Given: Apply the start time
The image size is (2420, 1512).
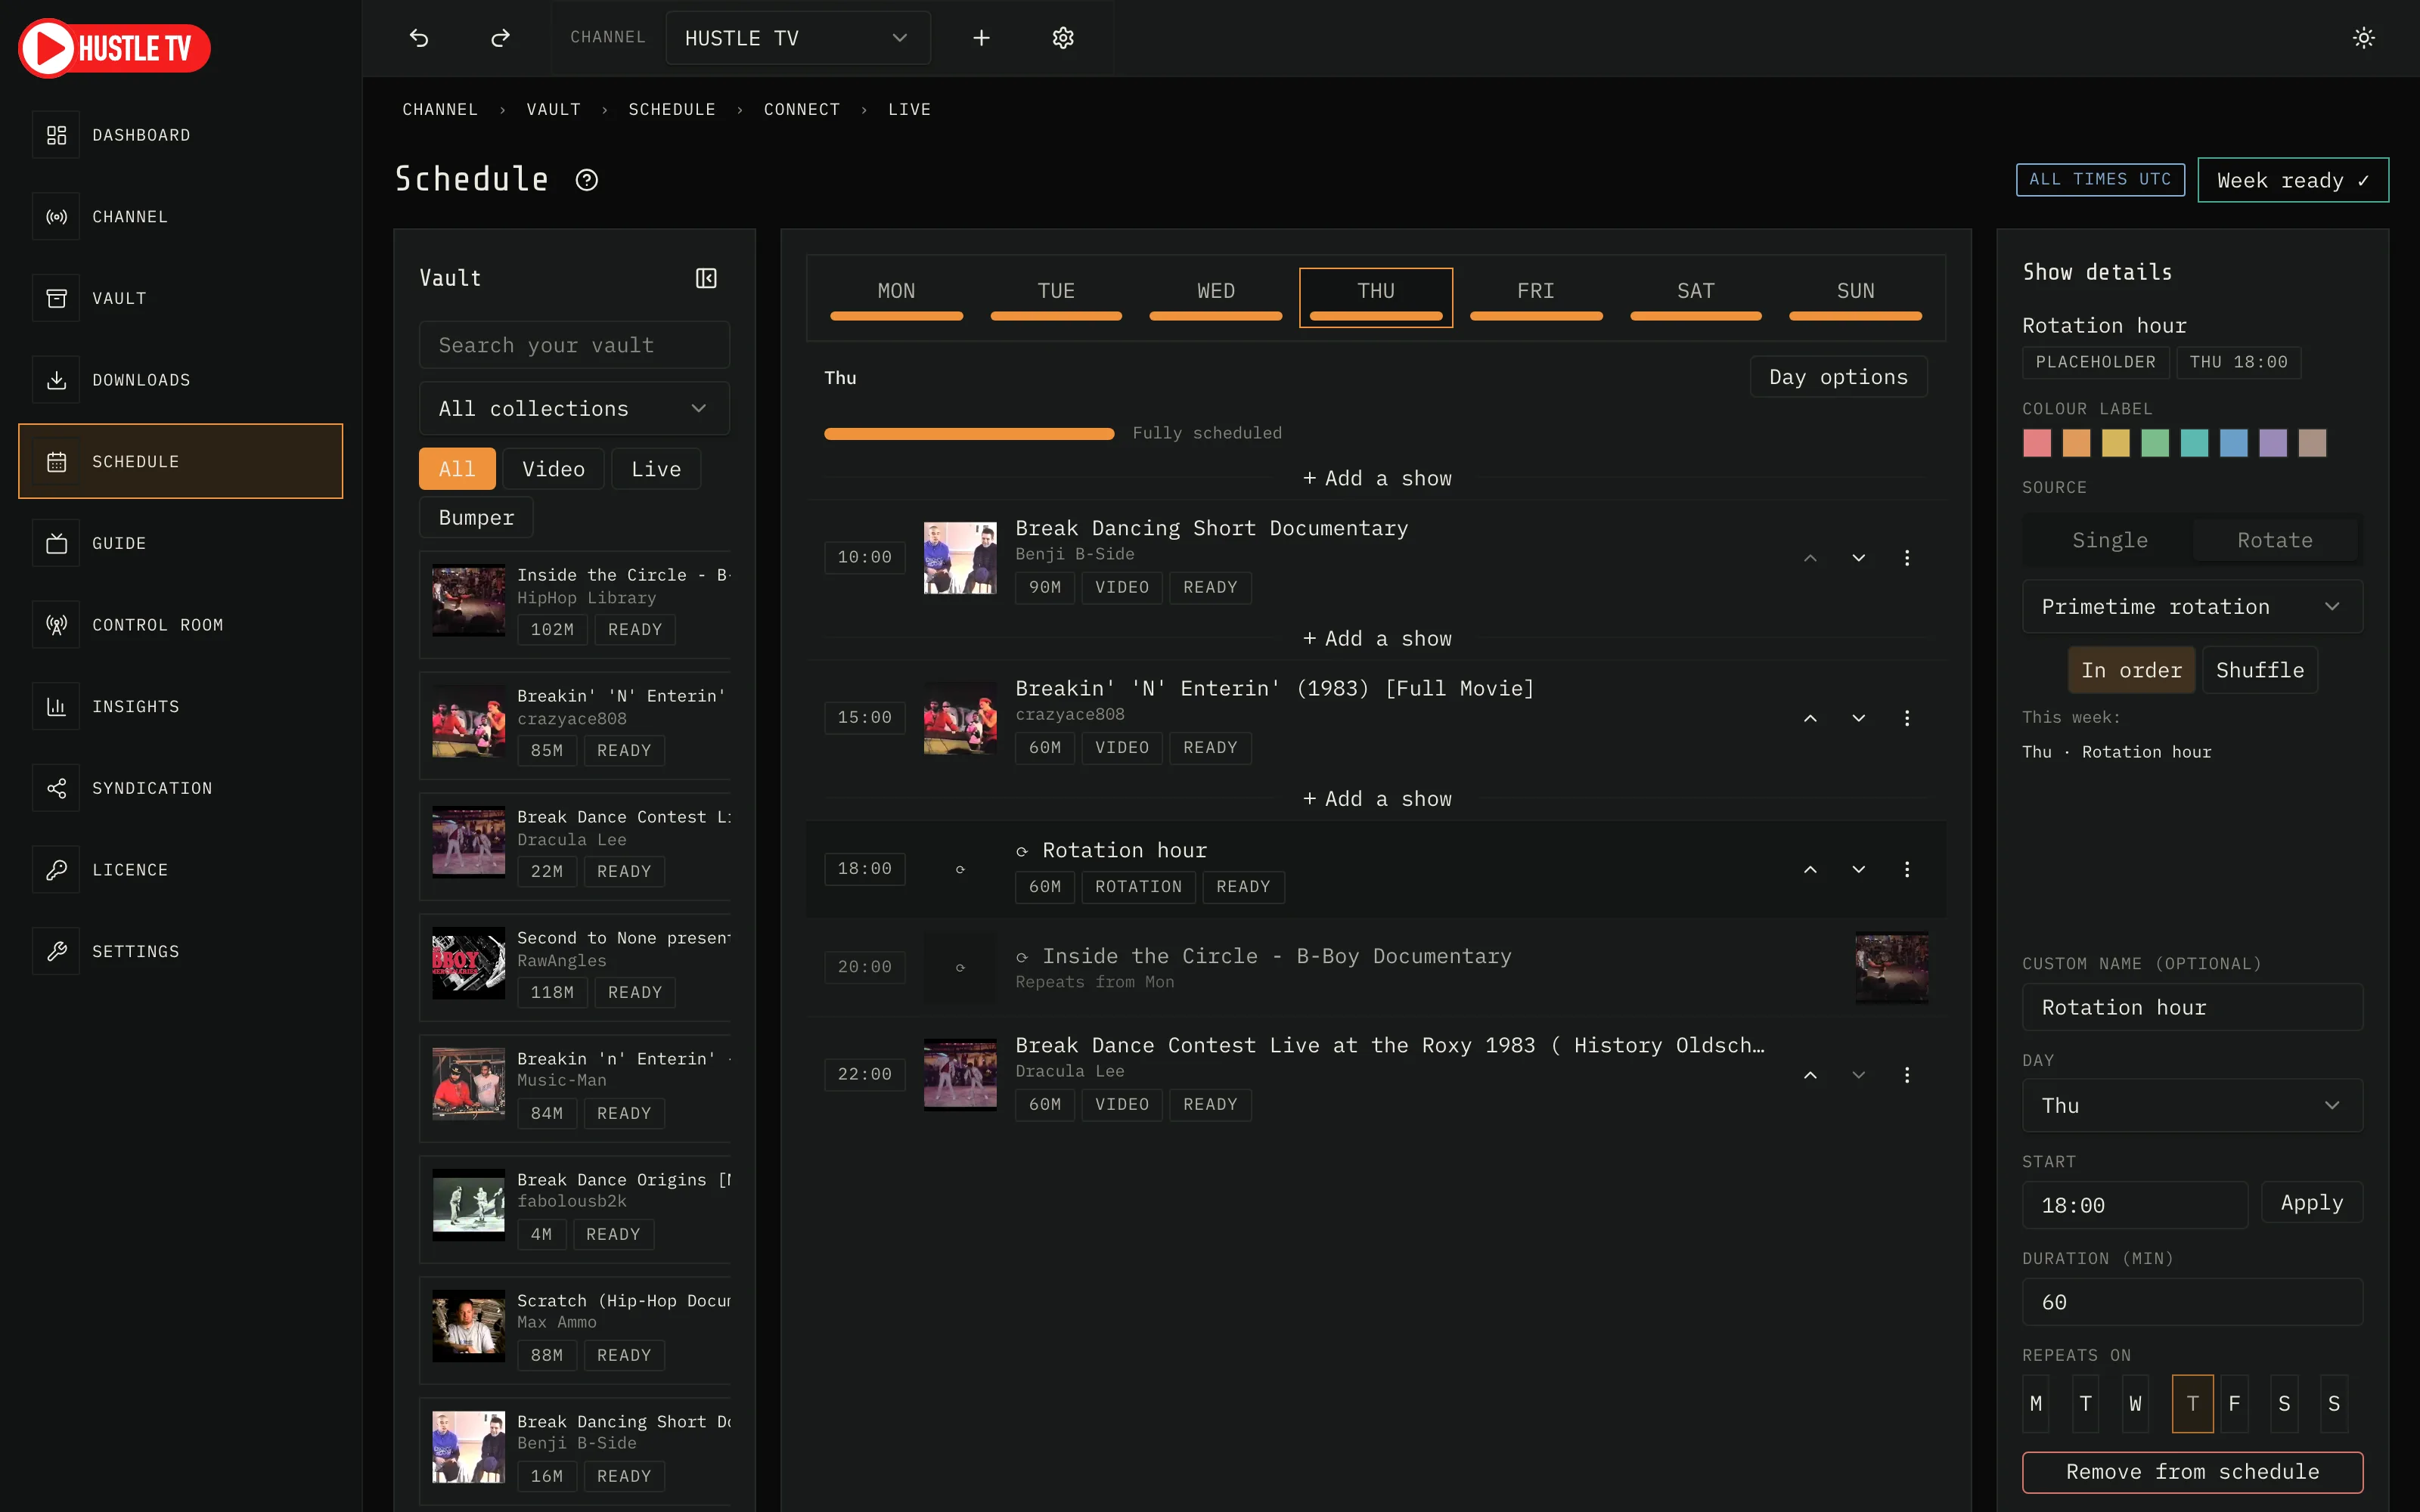Looking at the screenshot, I should point(2311,1202).
